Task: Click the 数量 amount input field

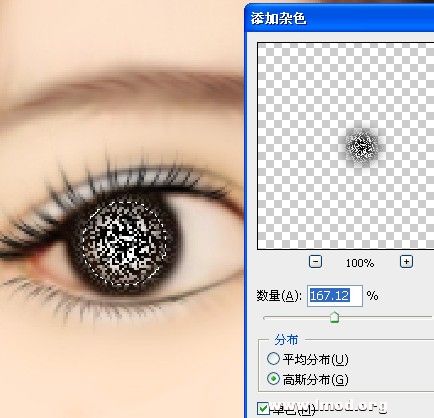Action: (335, 296)
